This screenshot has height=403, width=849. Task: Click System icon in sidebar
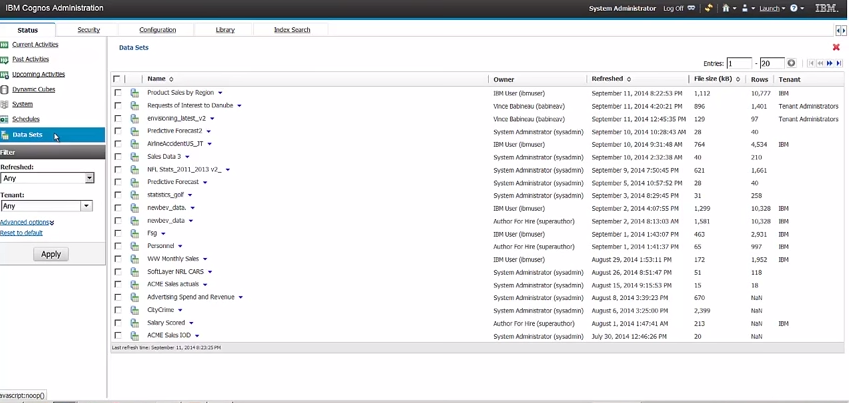coord(4,105)
